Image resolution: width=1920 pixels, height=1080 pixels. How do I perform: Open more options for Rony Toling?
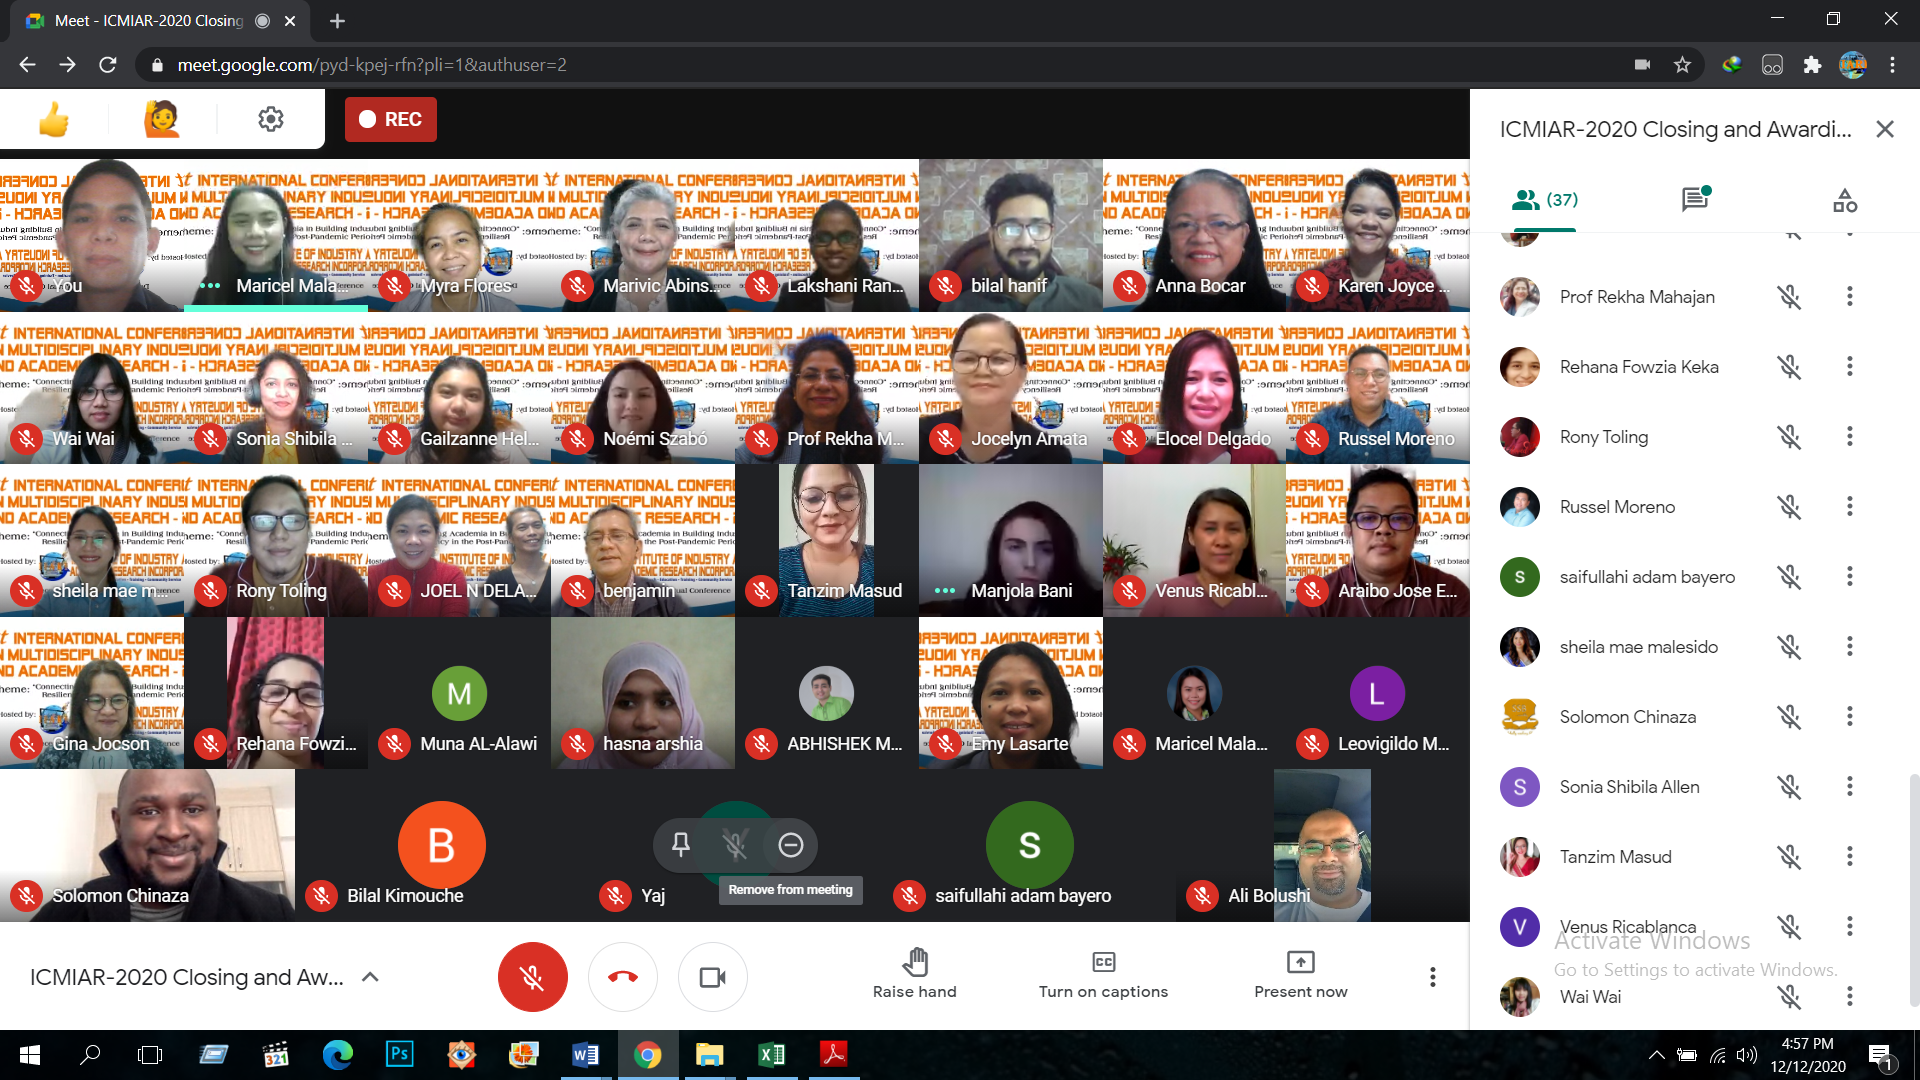[x=1849, y=437]
